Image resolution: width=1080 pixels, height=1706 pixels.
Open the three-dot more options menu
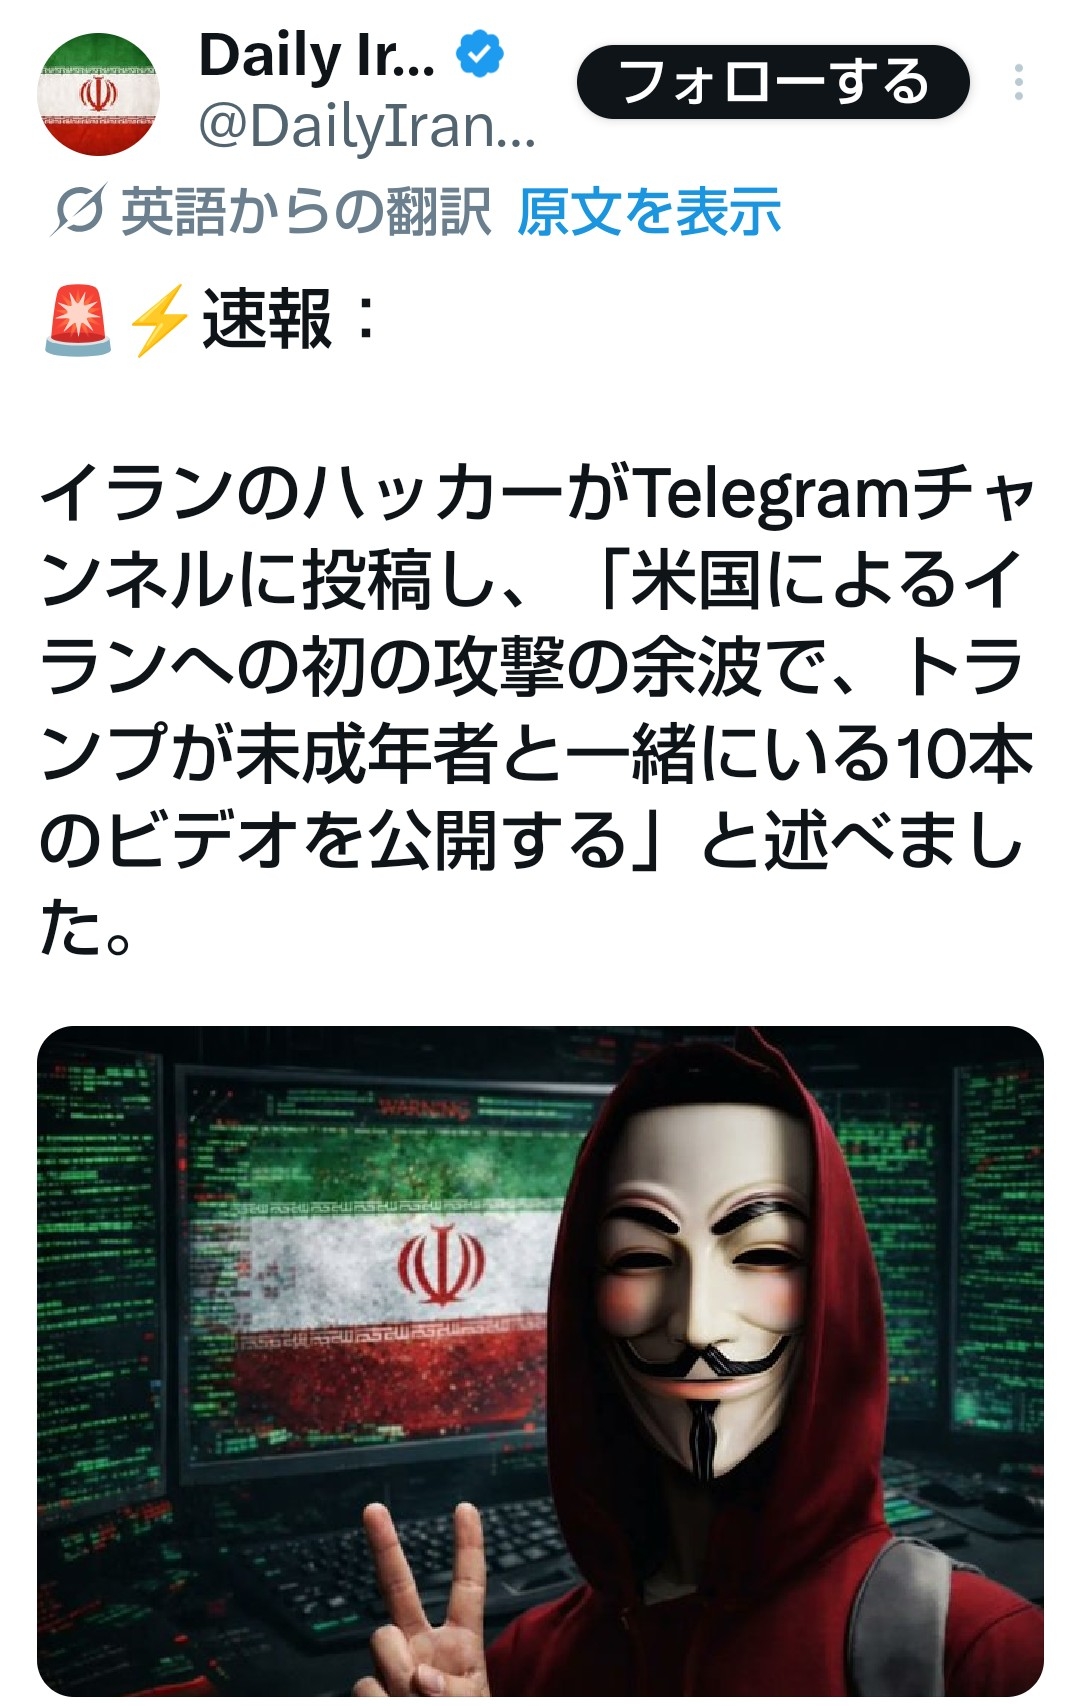pos(1018,82)
